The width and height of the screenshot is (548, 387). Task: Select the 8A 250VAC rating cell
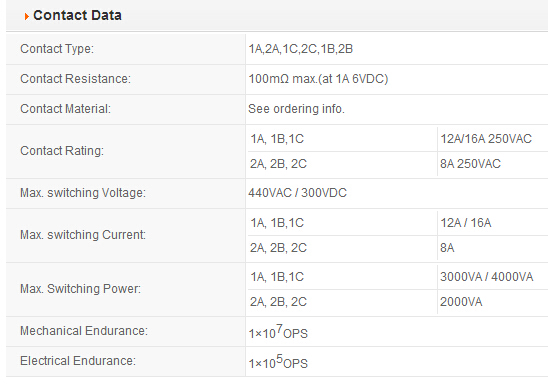pos(470,164)
